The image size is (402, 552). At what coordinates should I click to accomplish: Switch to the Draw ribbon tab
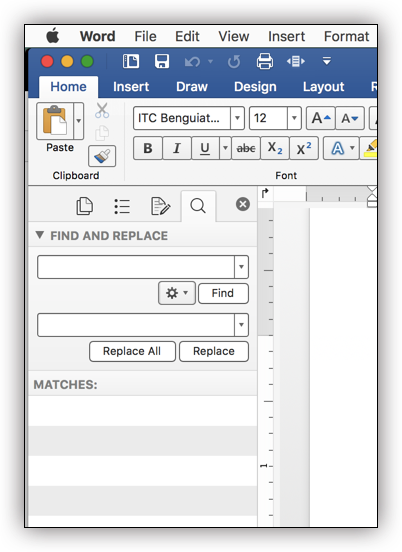click(x=192, y=87)
